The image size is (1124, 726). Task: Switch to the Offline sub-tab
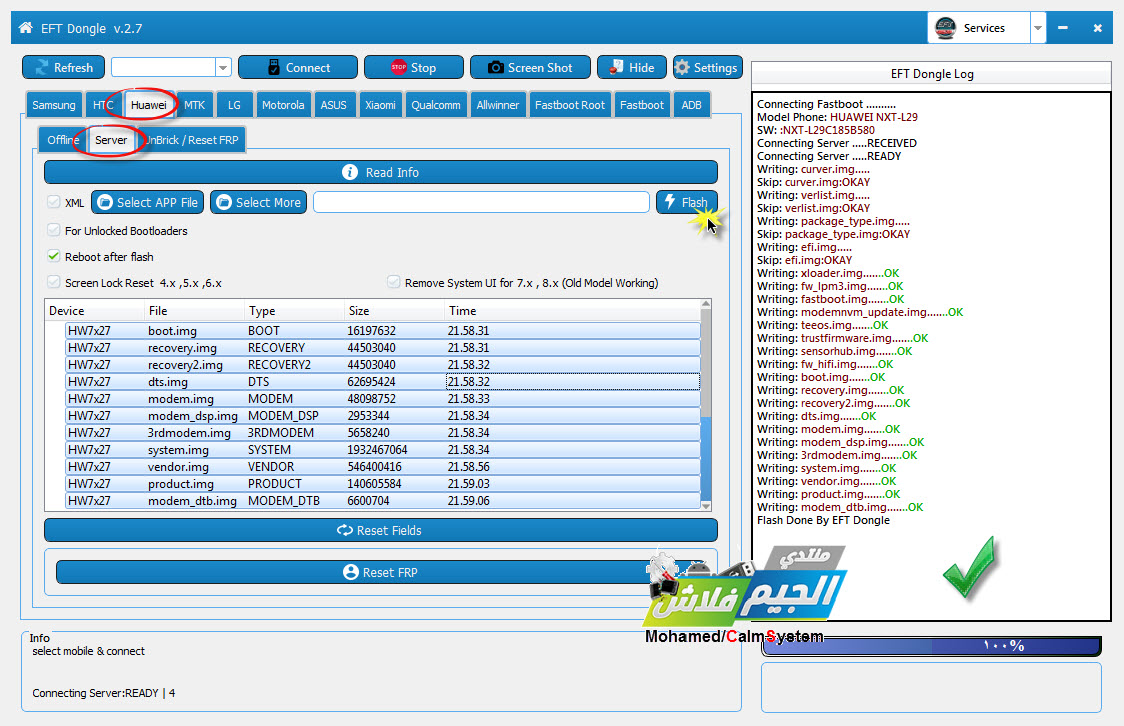[x=62, y=140]
